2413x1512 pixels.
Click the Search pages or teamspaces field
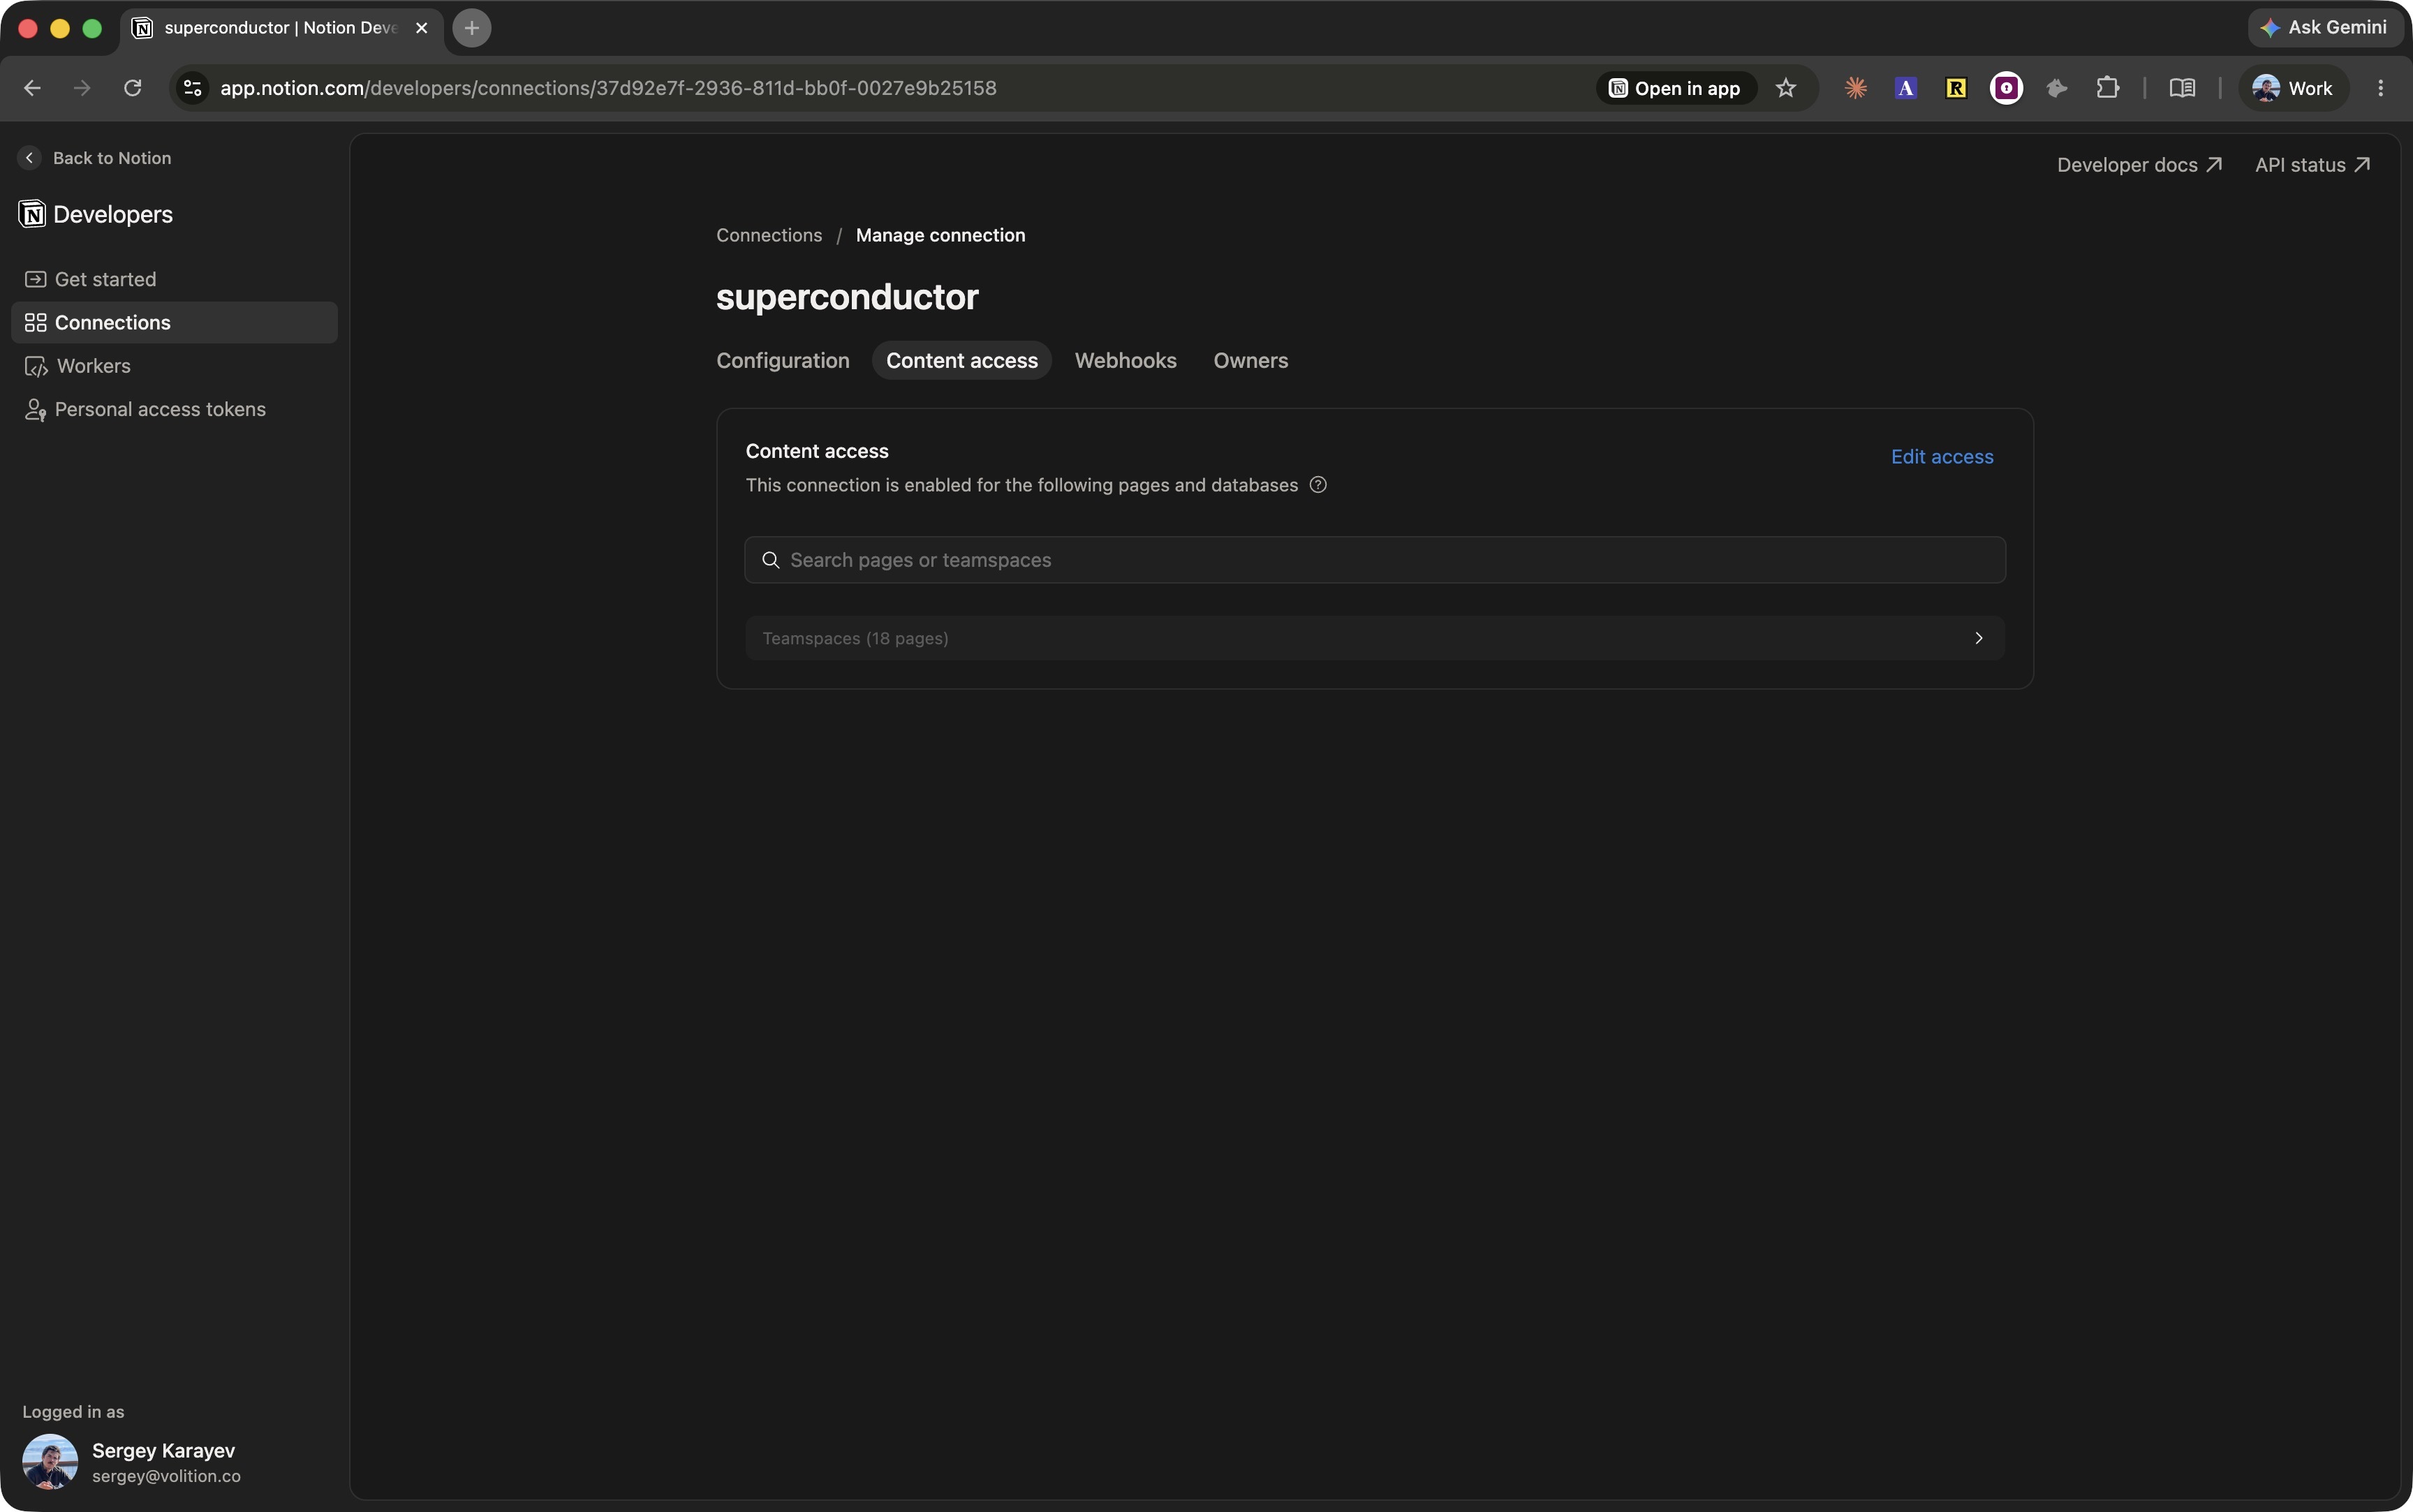click(1375, 560)
